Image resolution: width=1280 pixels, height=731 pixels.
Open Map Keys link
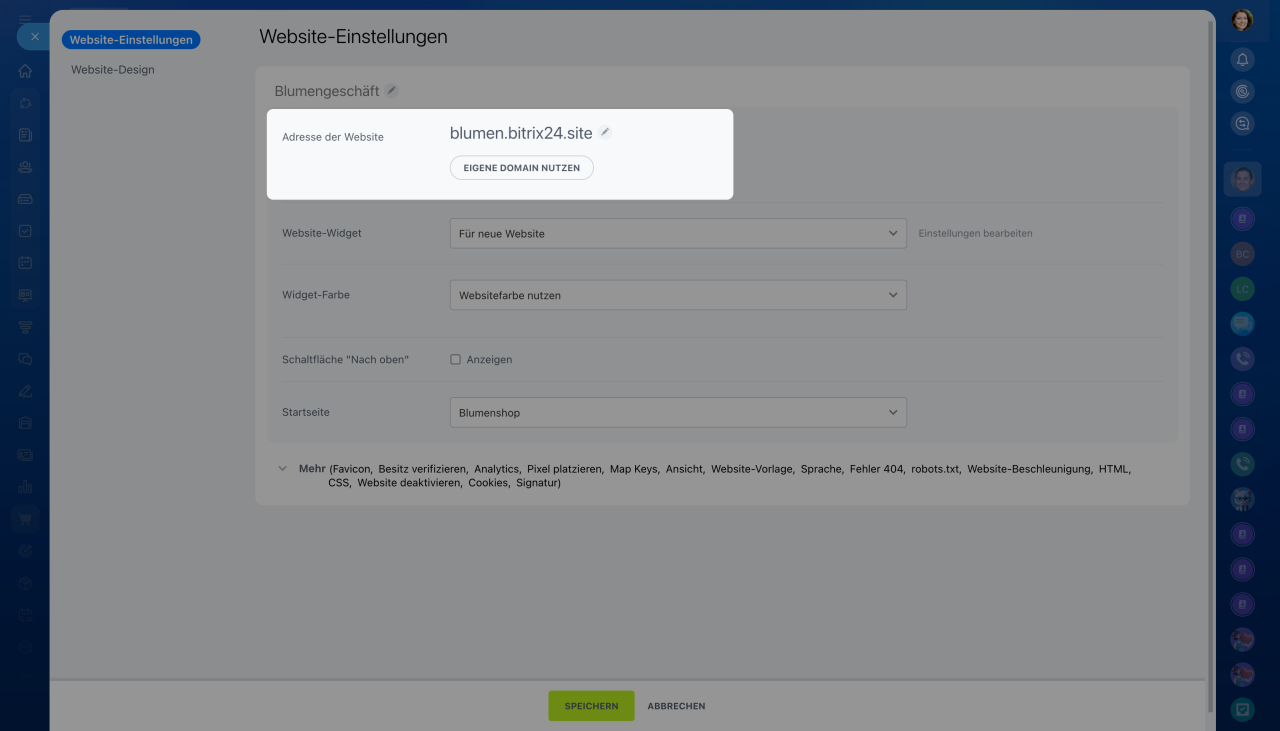click(x=634, y=468)
